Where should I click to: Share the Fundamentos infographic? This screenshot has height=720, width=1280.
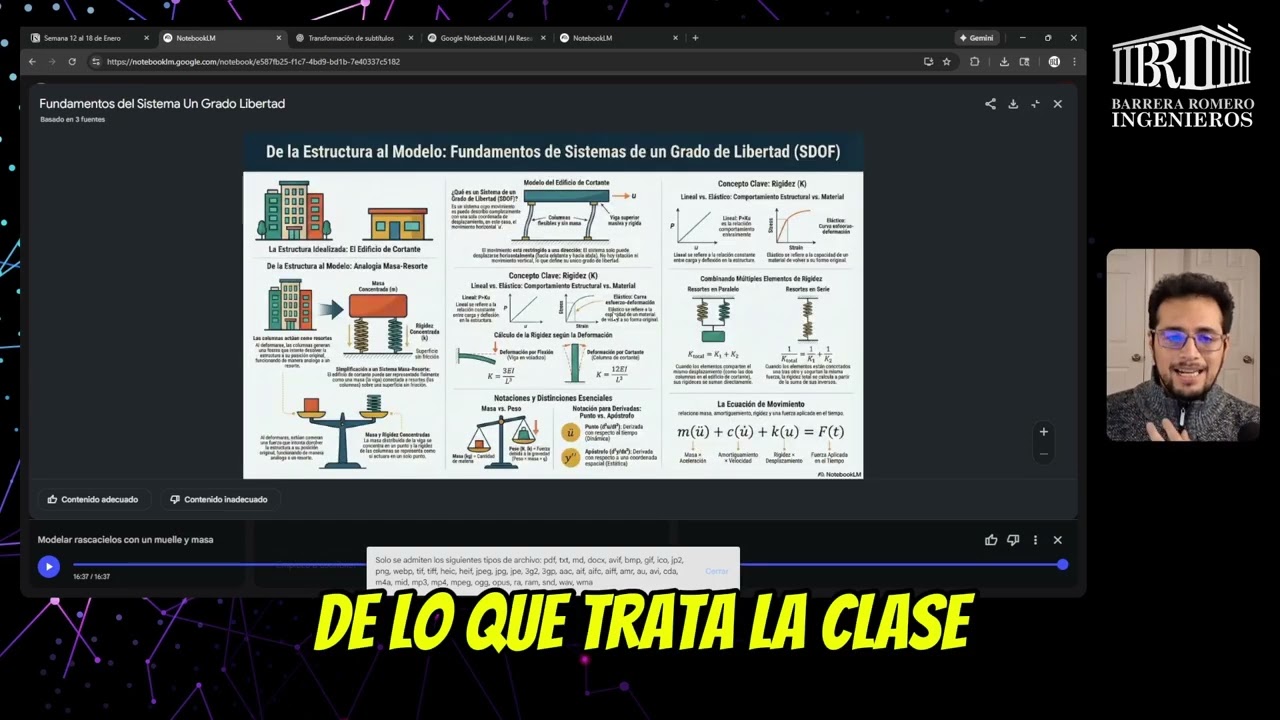(x=990, y=104)
